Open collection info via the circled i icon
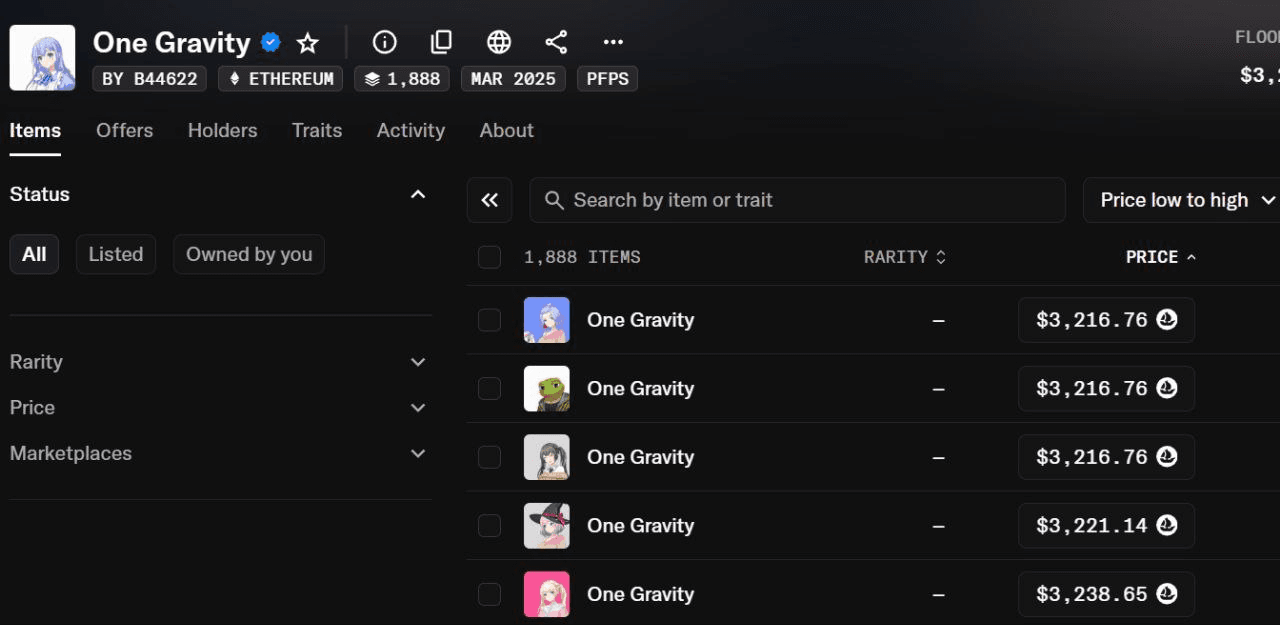1280x625 pixels. click(384, 42)
